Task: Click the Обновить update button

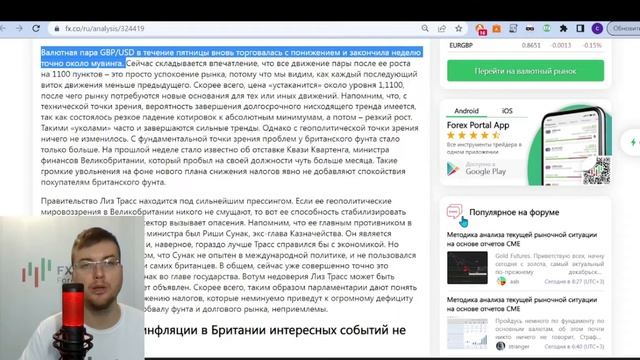Action: [x=624, y=29]
